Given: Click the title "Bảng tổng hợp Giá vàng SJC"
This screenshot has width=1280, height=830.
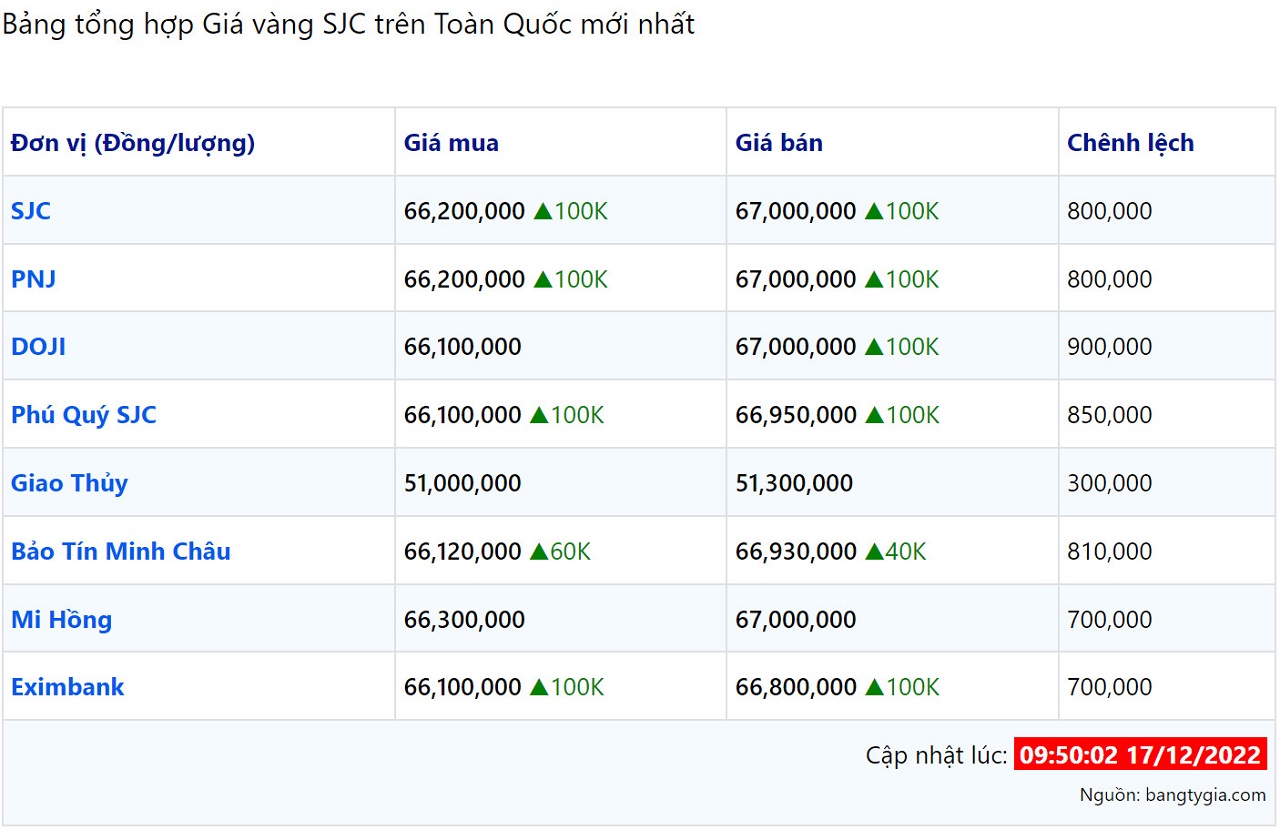Looking at the screenshot, I should point(185,25).
